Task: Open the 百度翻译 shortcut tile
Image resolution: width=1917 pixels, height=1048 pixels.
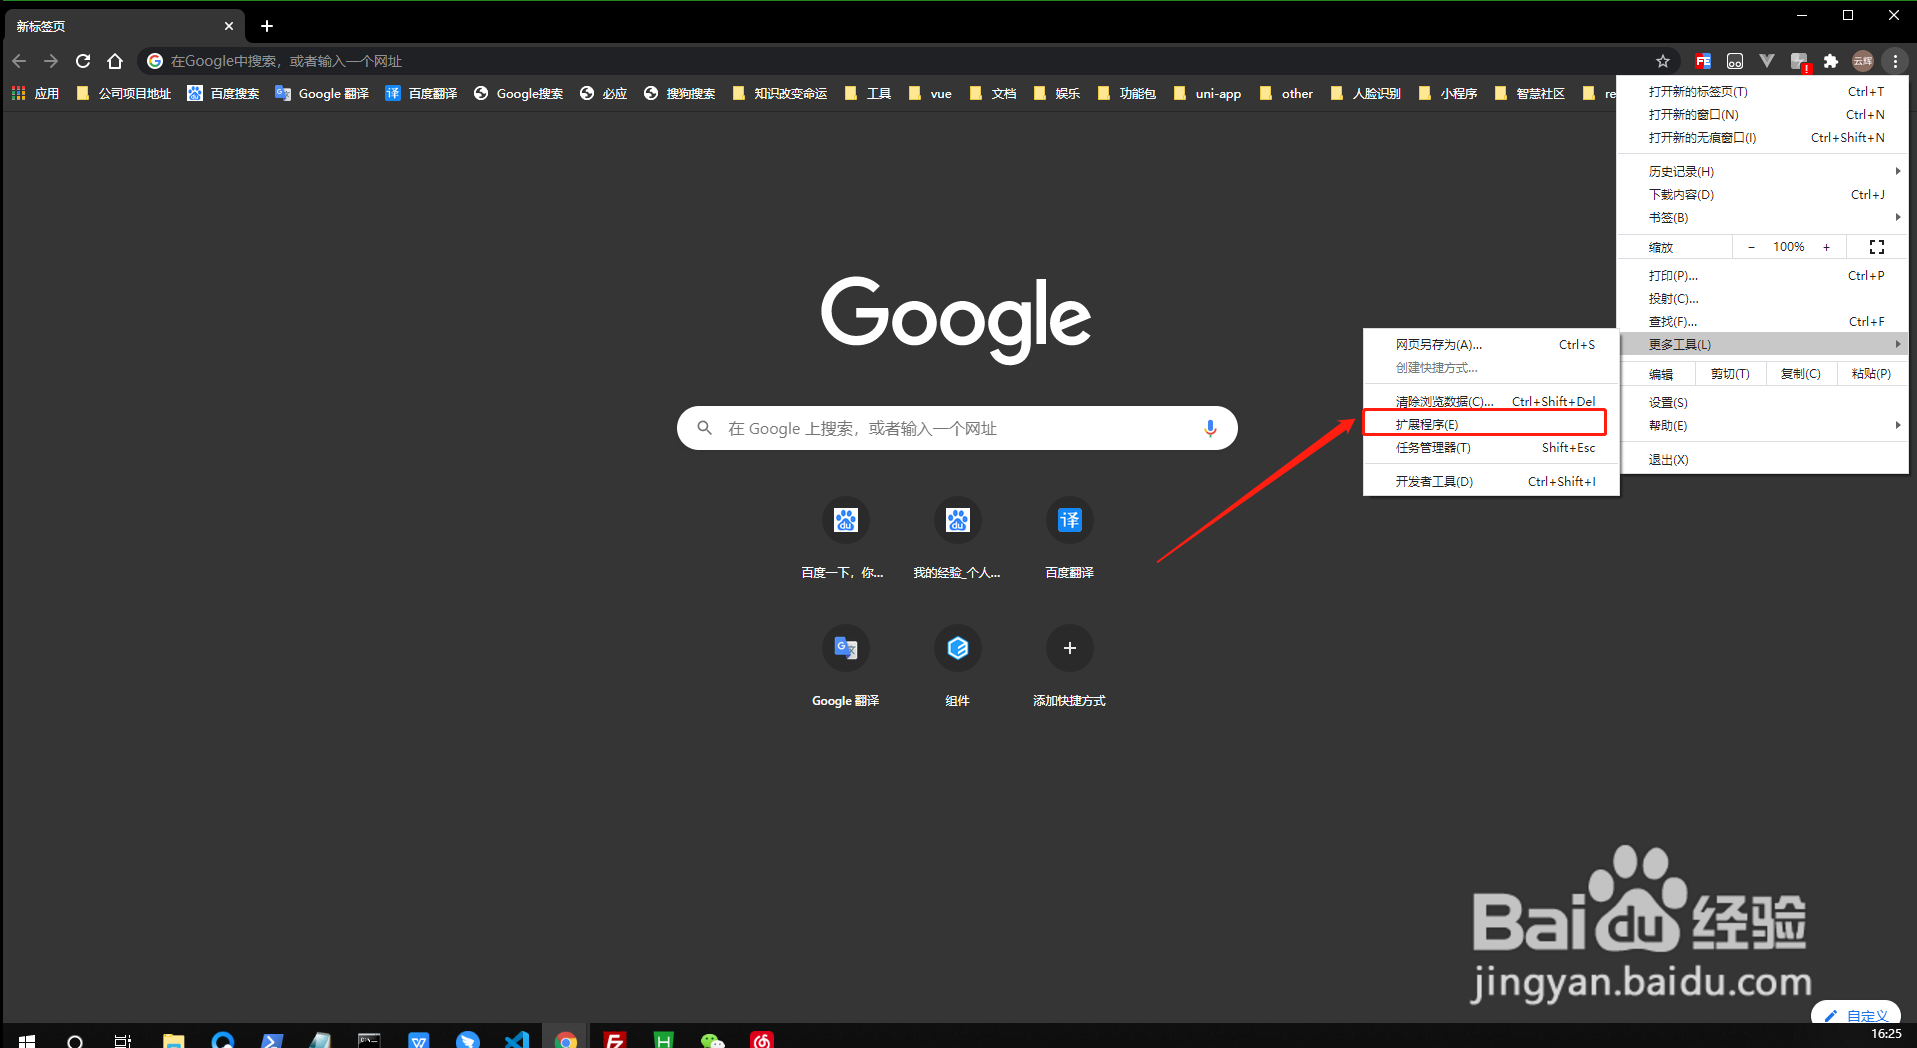Action: (1069, 538)
